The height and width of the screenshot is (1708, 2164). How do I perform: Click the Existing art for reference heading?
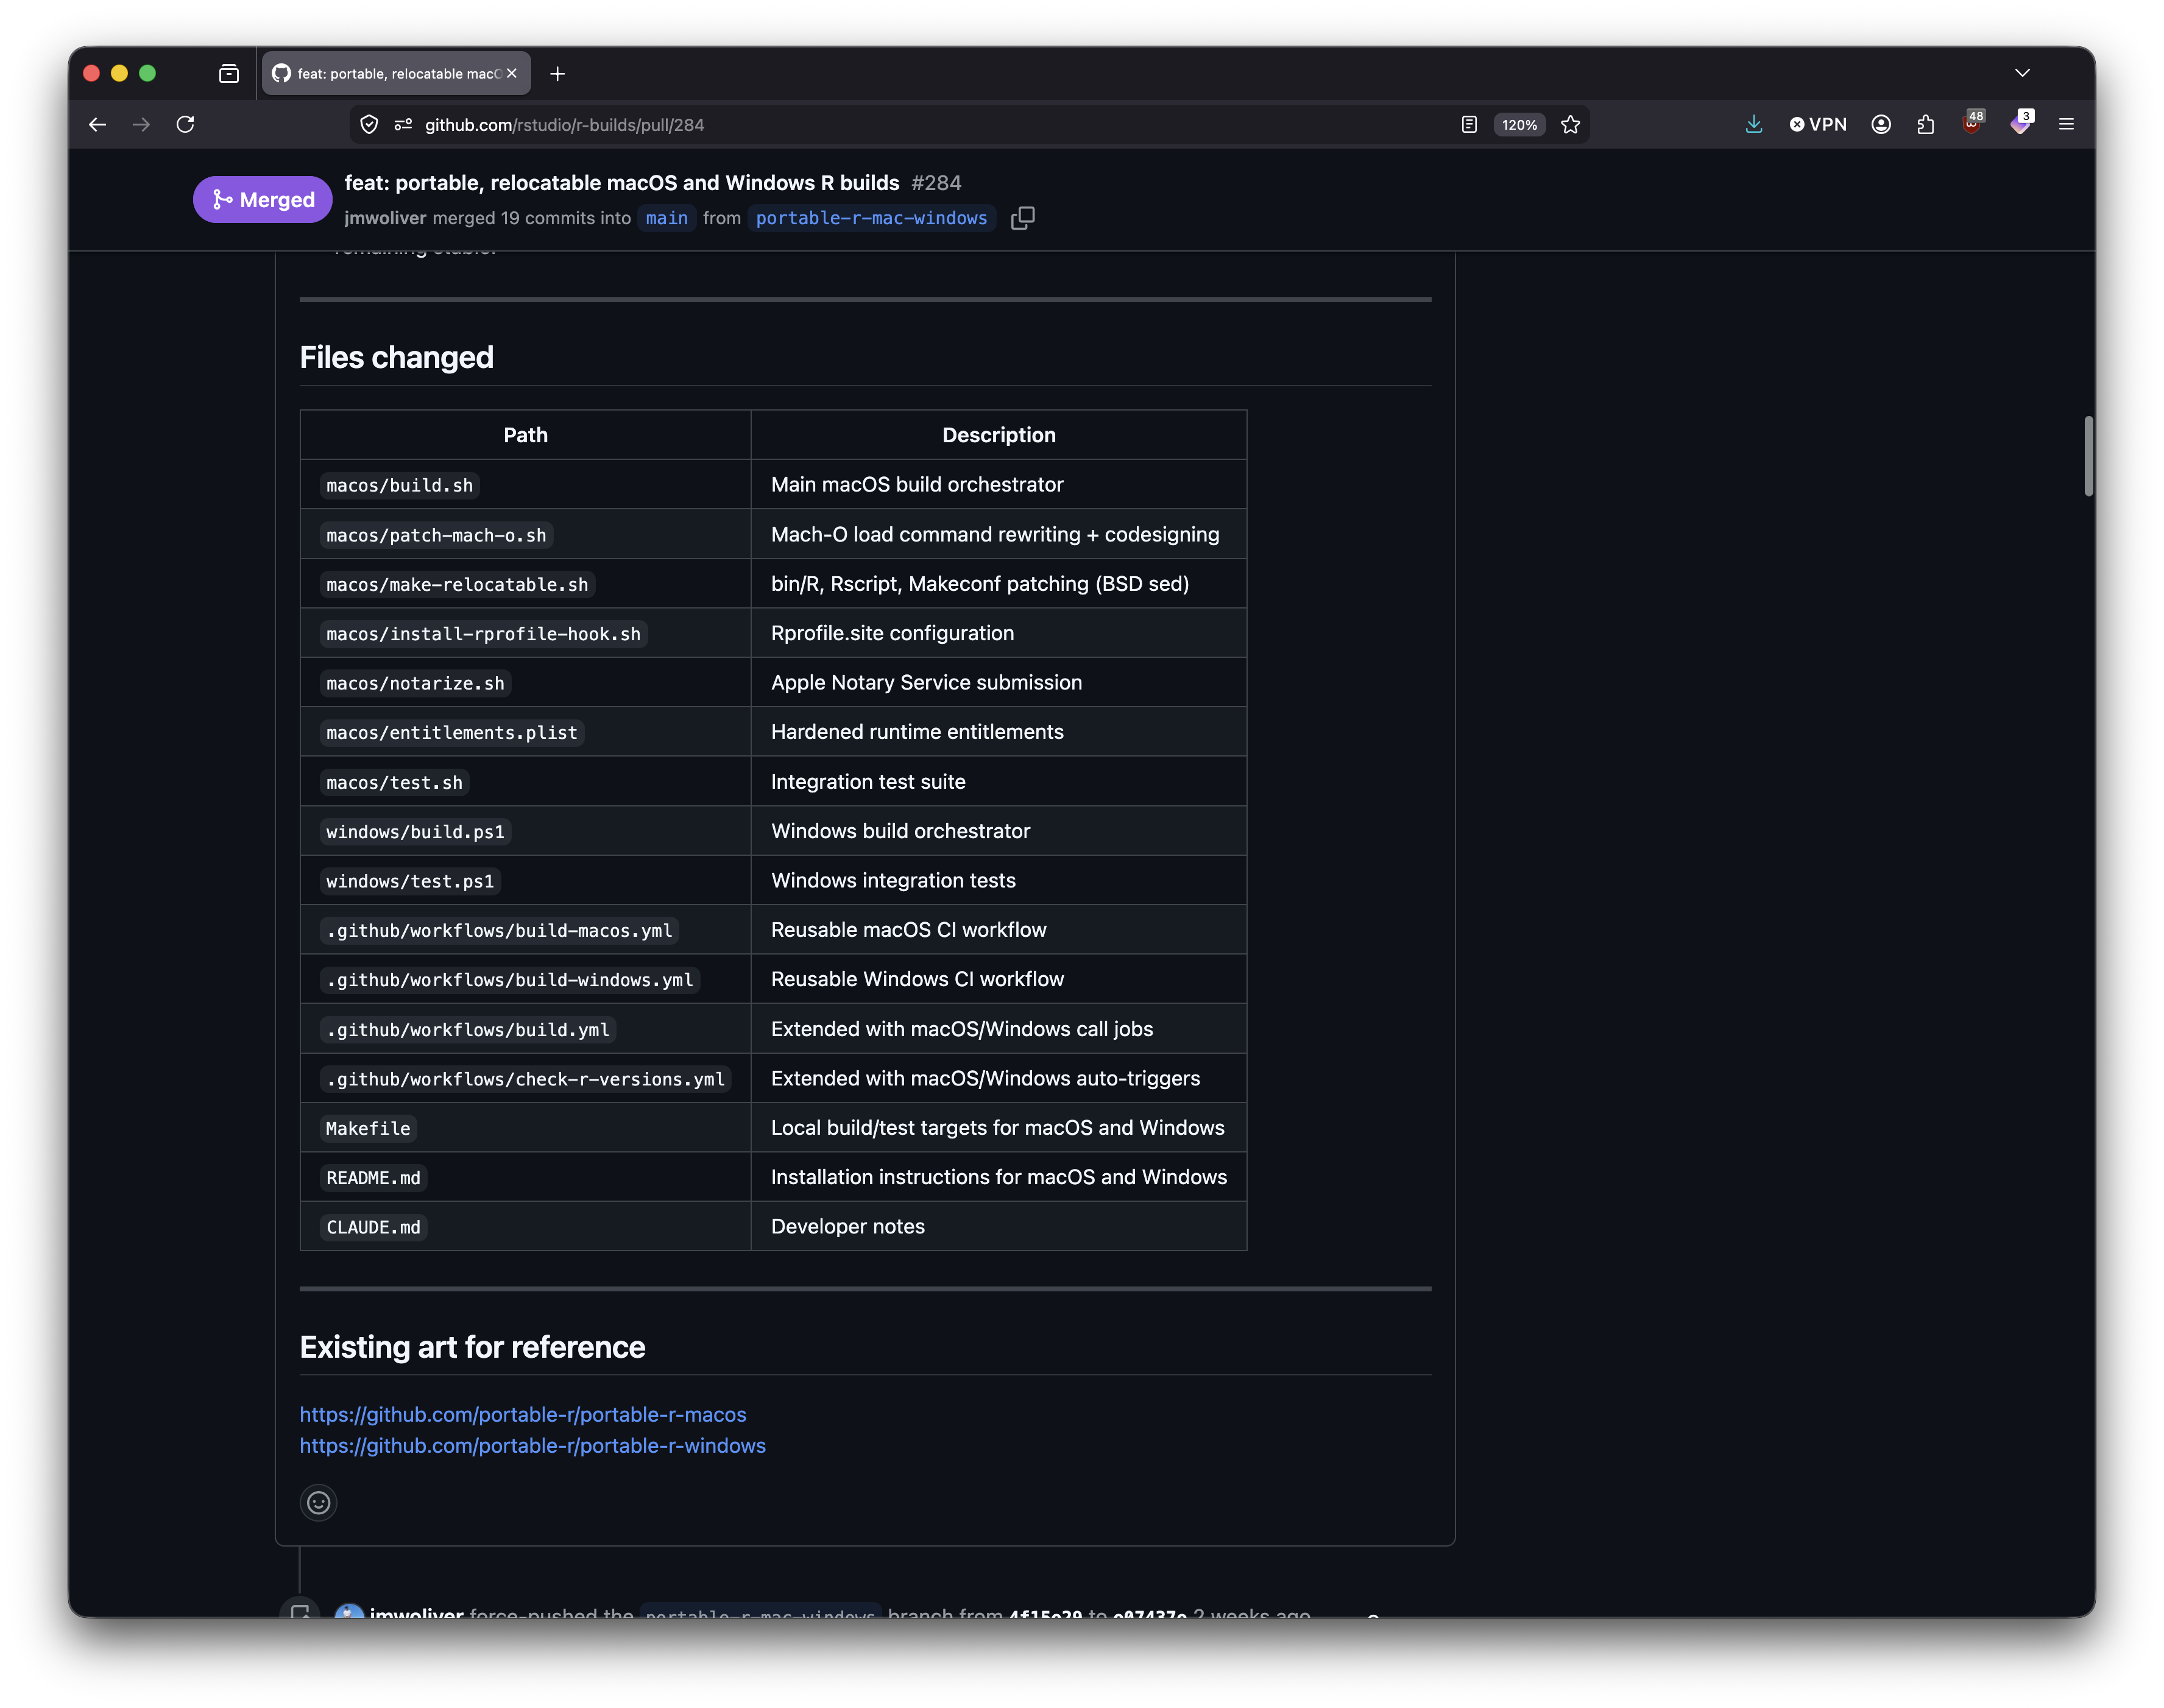coord(472,1347)
